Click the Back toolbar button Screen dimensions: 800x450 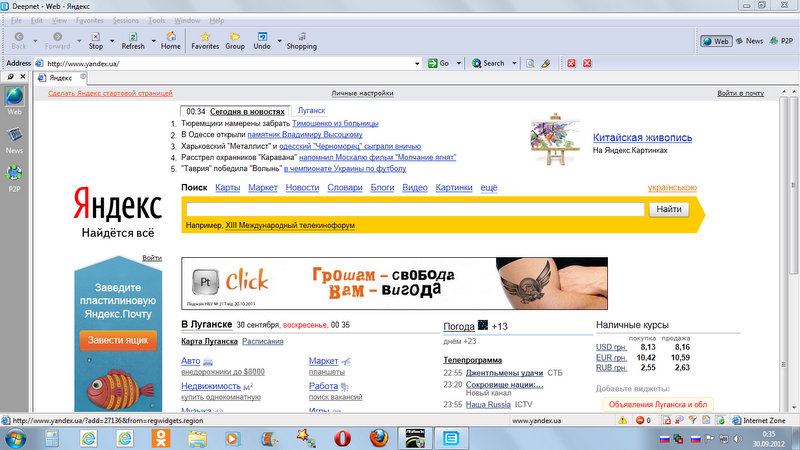point(19,40)
